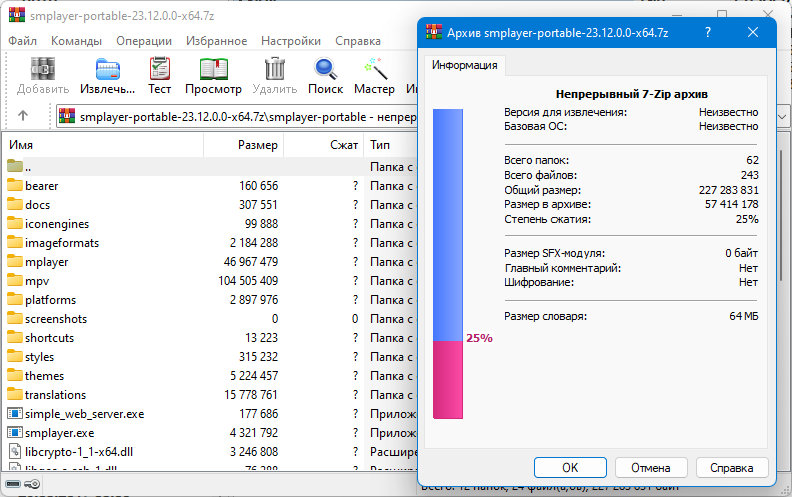
Task: Click the key icon in status bar
Action: click(32, 484)
